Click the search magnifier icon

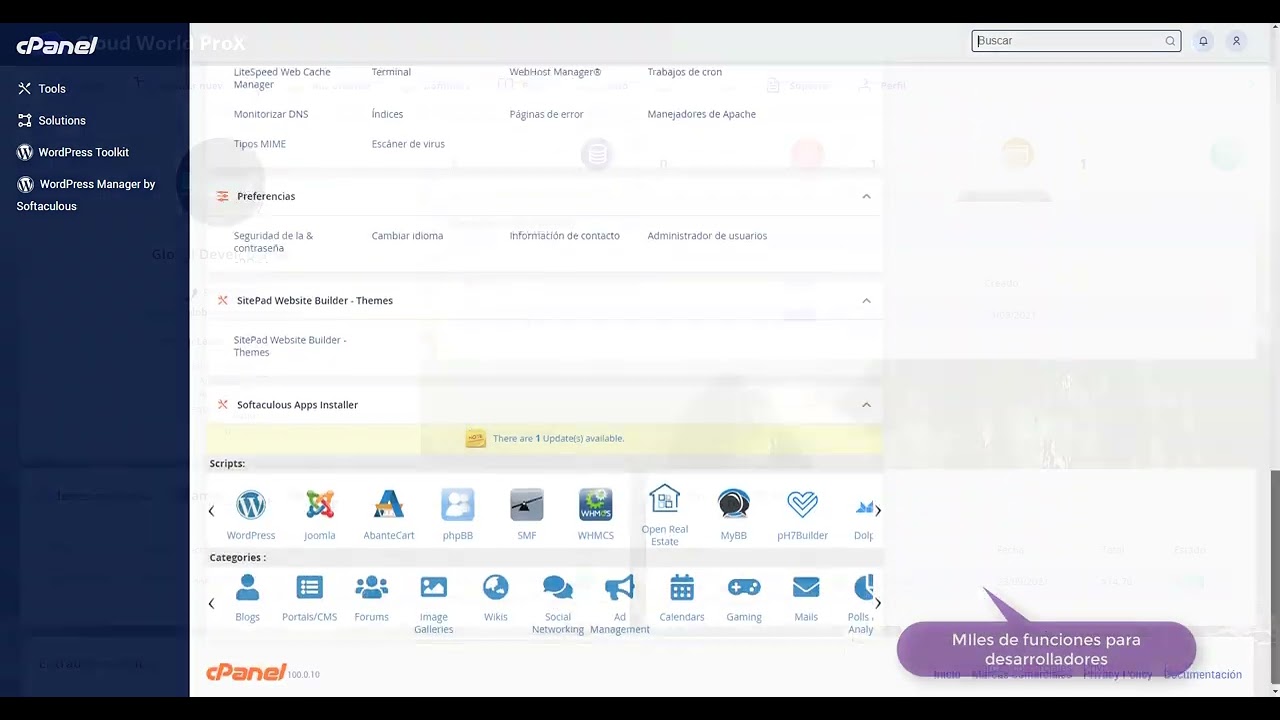1170,41
